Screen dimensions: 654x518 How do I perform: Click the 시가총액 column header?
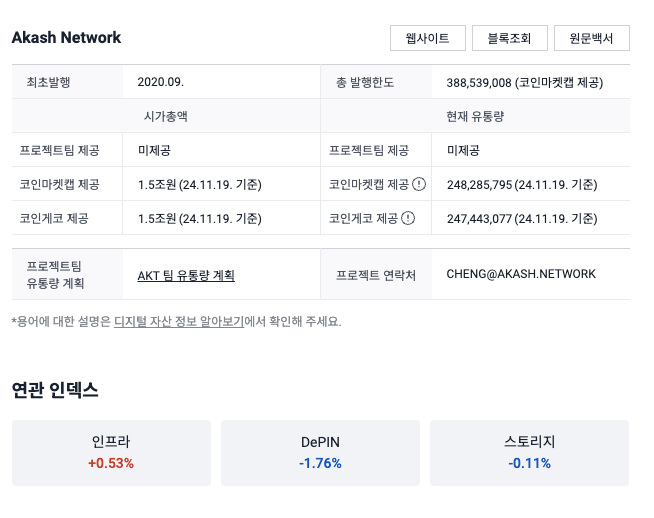[166, 116]
